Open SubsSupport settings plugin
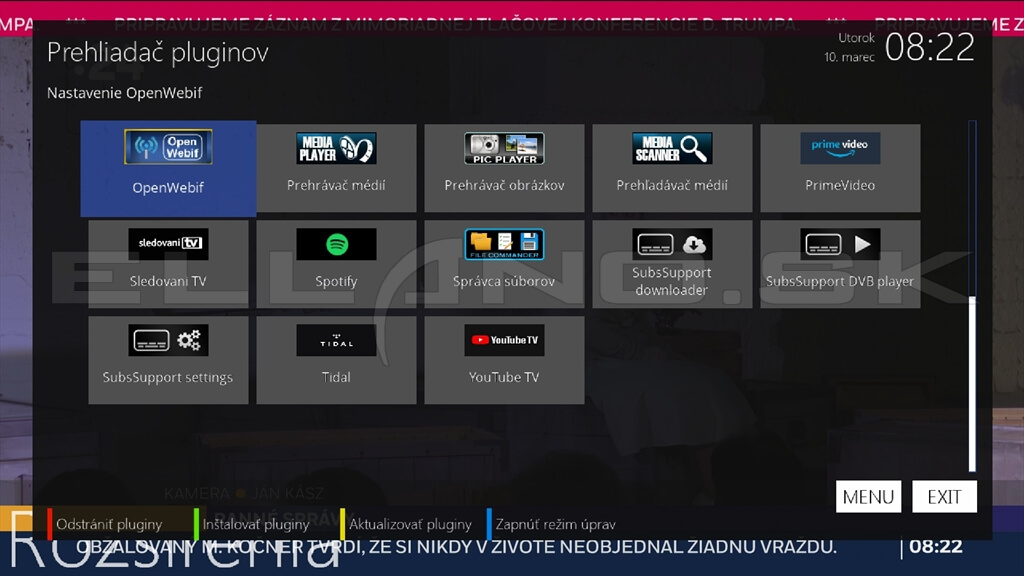1024x576 pixels. pyautogui.click(x=168, y=360)
